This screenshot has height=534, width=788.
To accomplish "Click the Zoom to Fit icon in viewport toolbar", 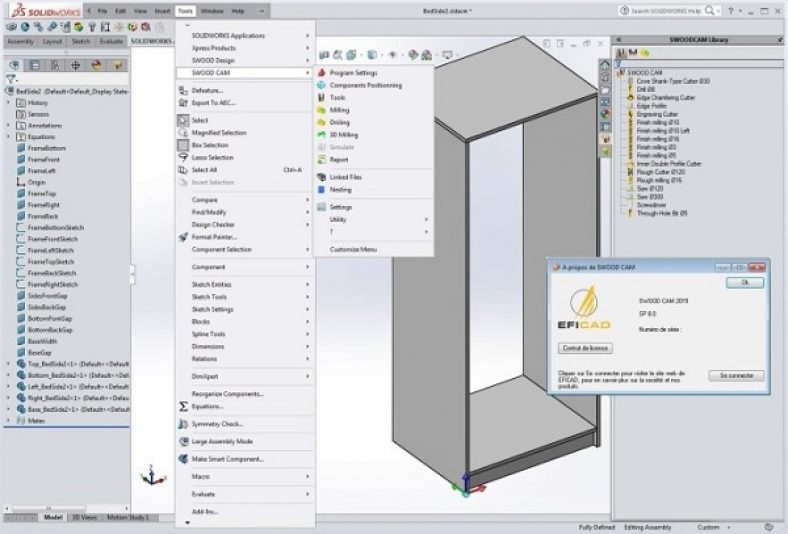I will pyautogui.click(x=324, y=55).
